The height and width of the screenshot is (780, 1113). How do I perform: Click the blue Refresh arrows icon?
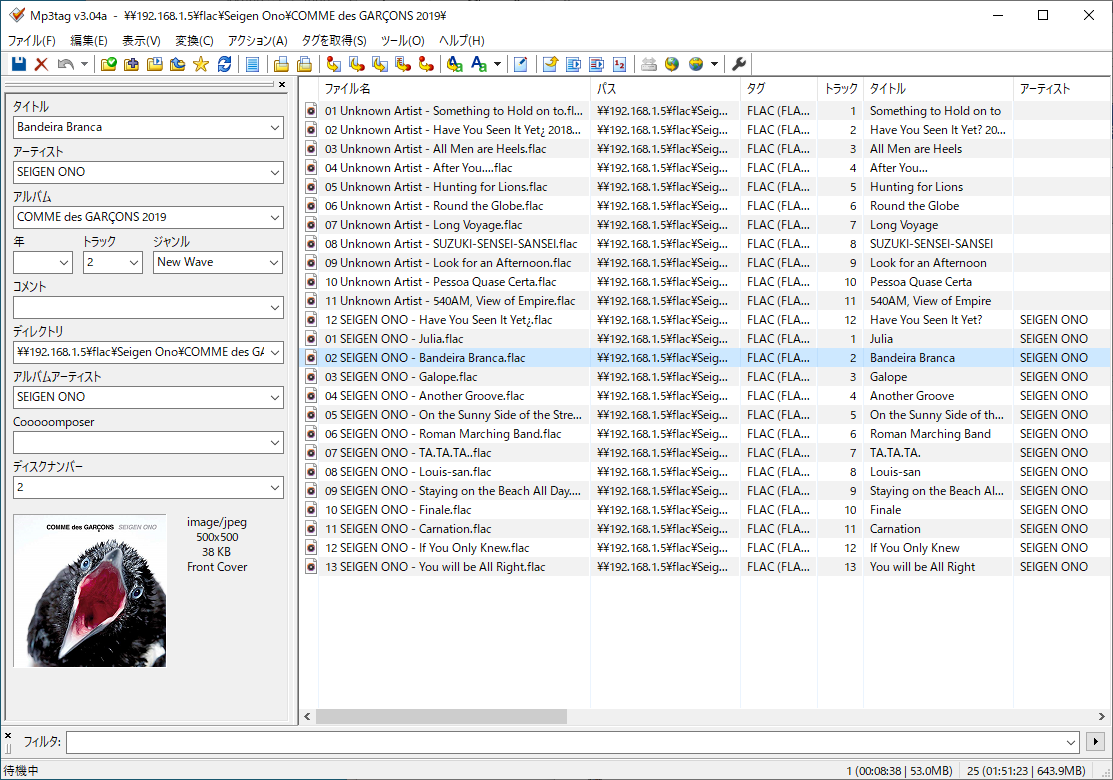224,64
